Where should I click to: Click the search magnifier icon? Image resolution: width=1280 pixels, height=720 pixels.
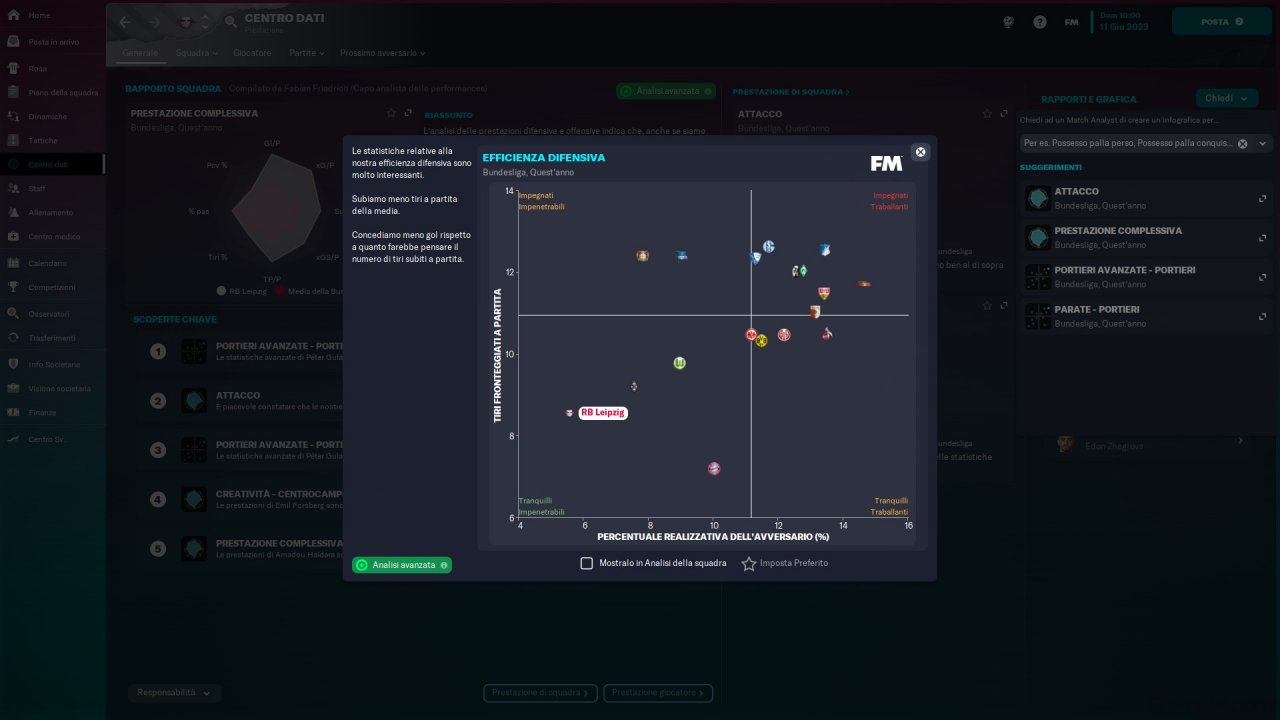(x=231, y=22)
